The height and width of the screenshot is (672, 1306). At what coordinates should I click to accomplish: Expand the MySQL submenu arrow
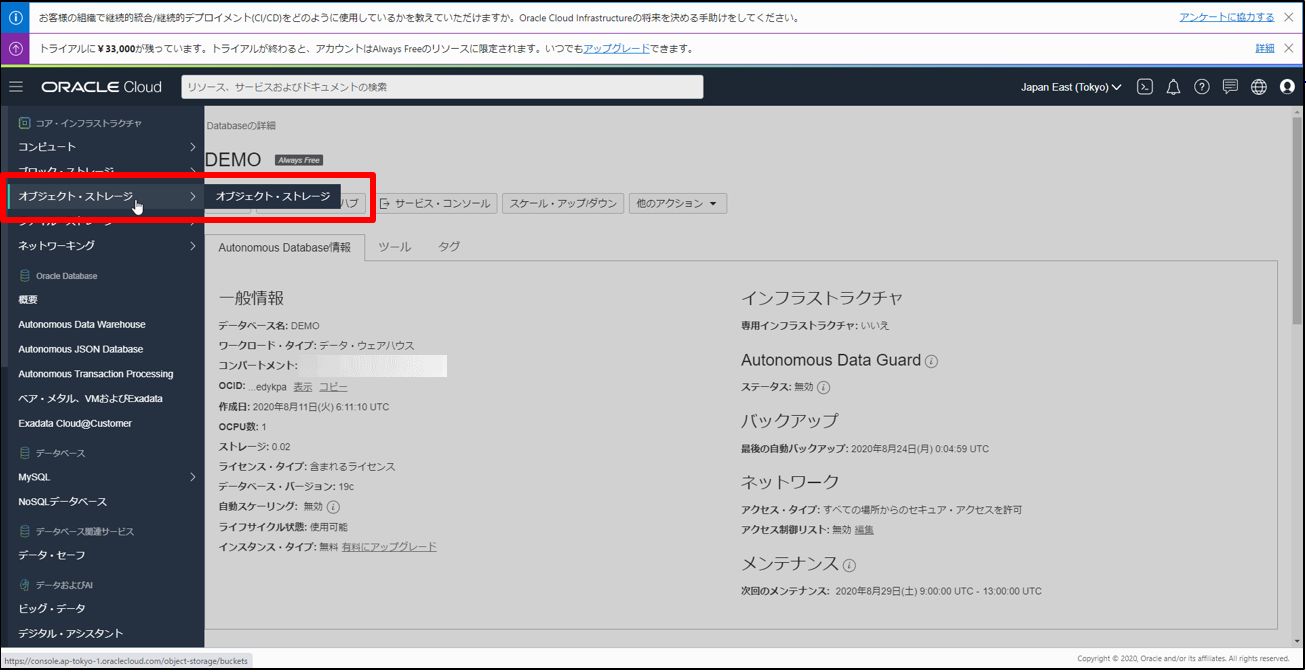(x=192, y=477)
